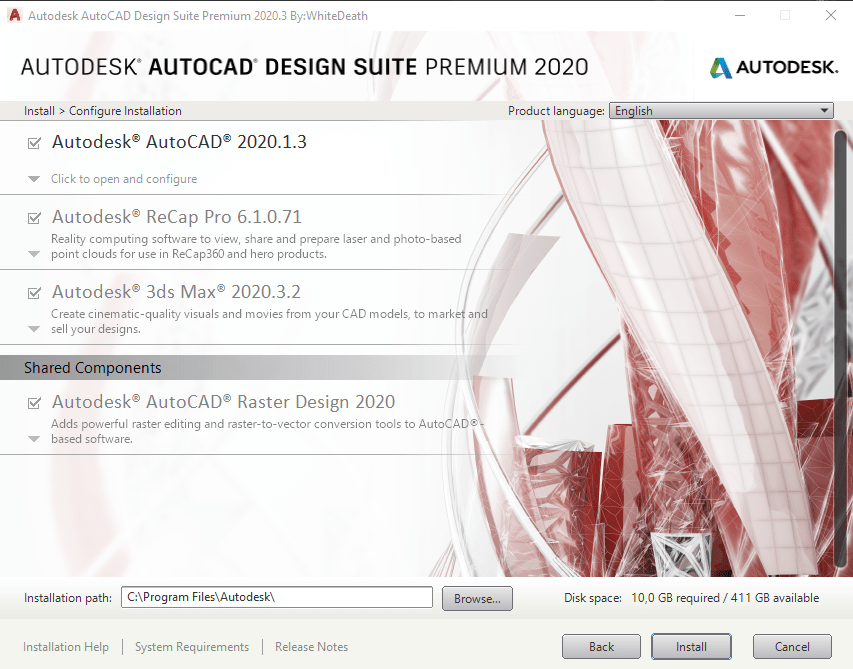The width and height of the screenshot is (853, 669).
Task: Click 'Click to open and configure' text
Action: pos(124,179)
